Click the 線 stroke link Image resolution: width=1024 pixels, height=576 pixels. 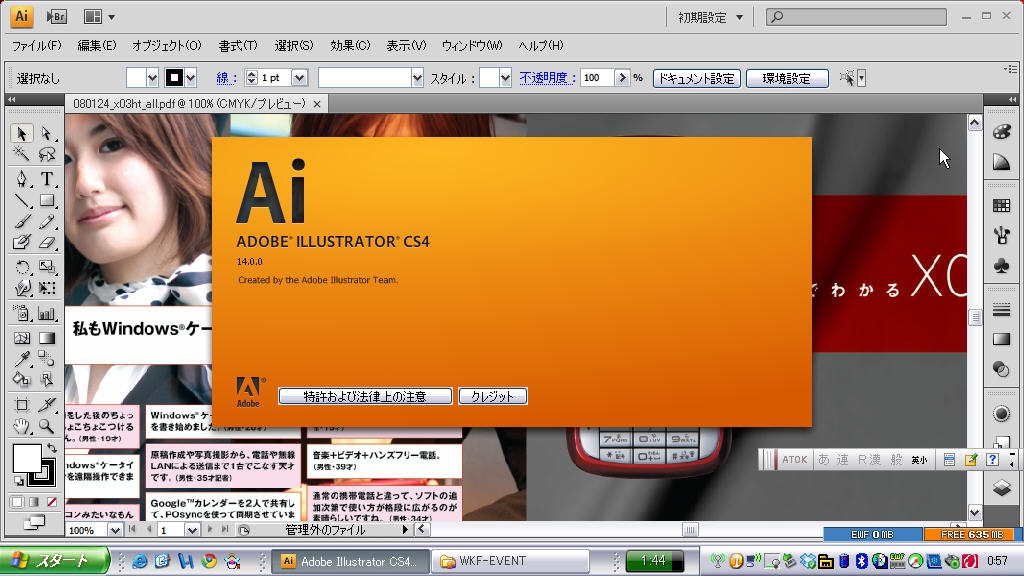[x=226, y=78]
